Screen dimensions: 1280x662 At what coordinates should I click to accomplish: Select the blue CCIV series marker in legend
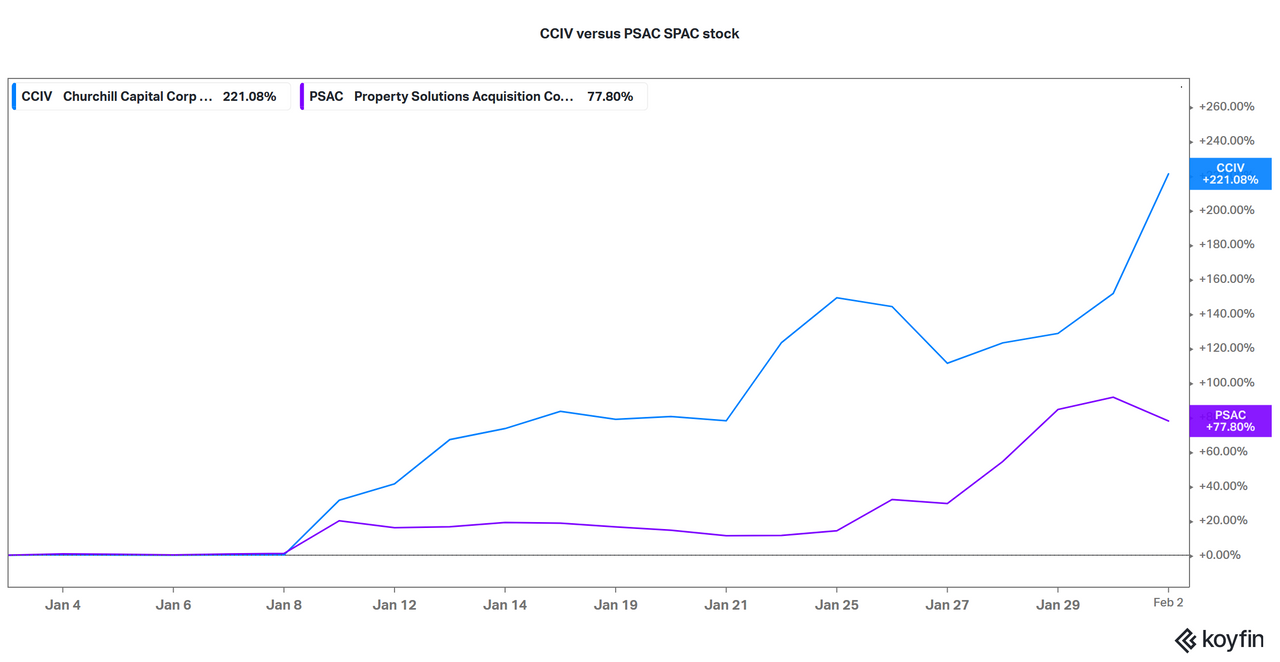point(13,95)
